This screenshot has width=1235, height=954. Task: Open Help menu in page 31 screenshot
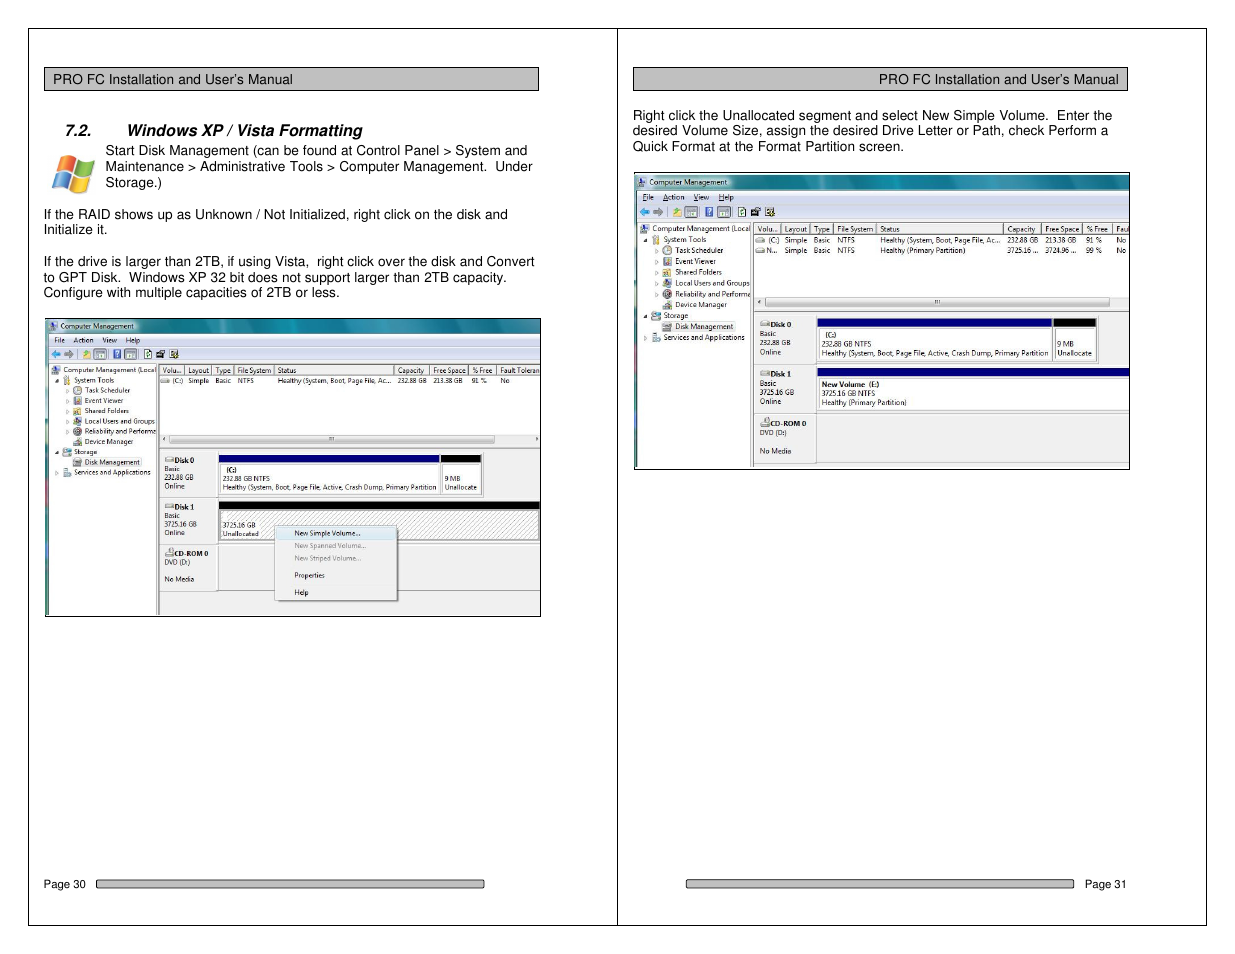tap(726, 197)
